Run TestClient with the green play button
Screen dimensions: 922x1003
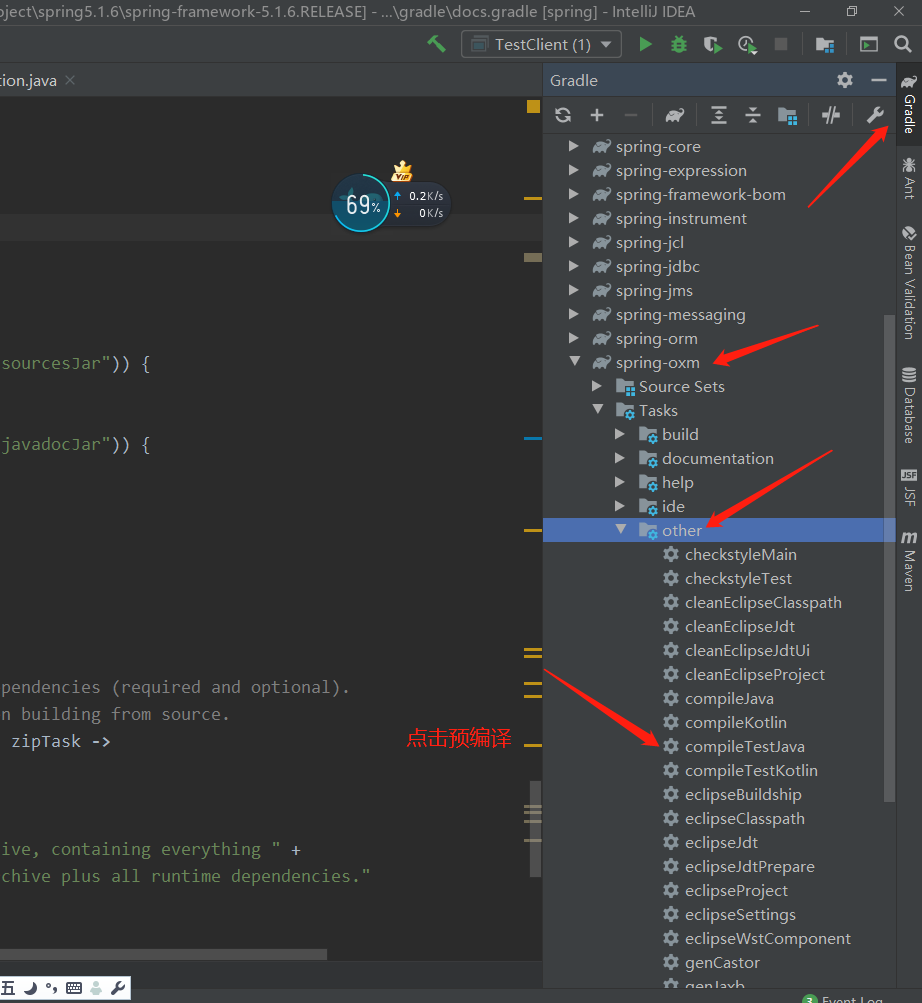645,44
